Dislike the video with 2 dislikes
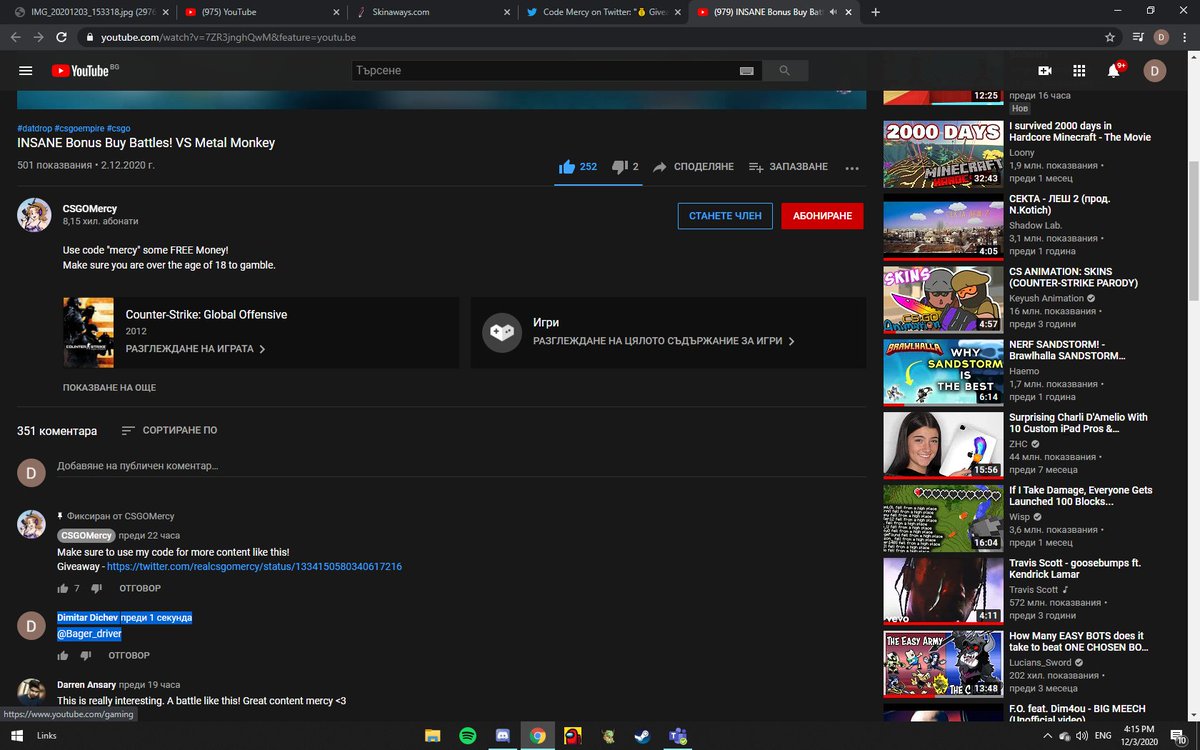This screenshot has height=750, width=1200. pos(625,167)
